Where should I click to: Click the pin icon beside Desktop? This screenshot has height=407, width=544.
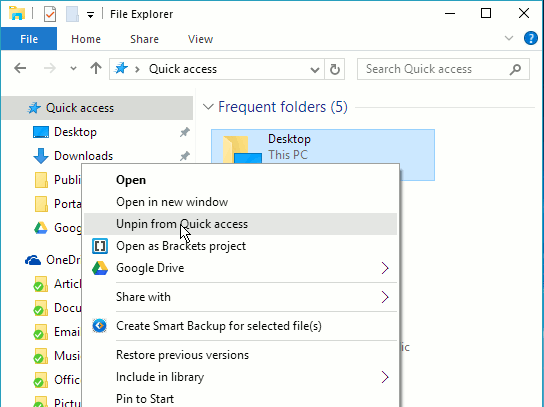coord(184,132)
